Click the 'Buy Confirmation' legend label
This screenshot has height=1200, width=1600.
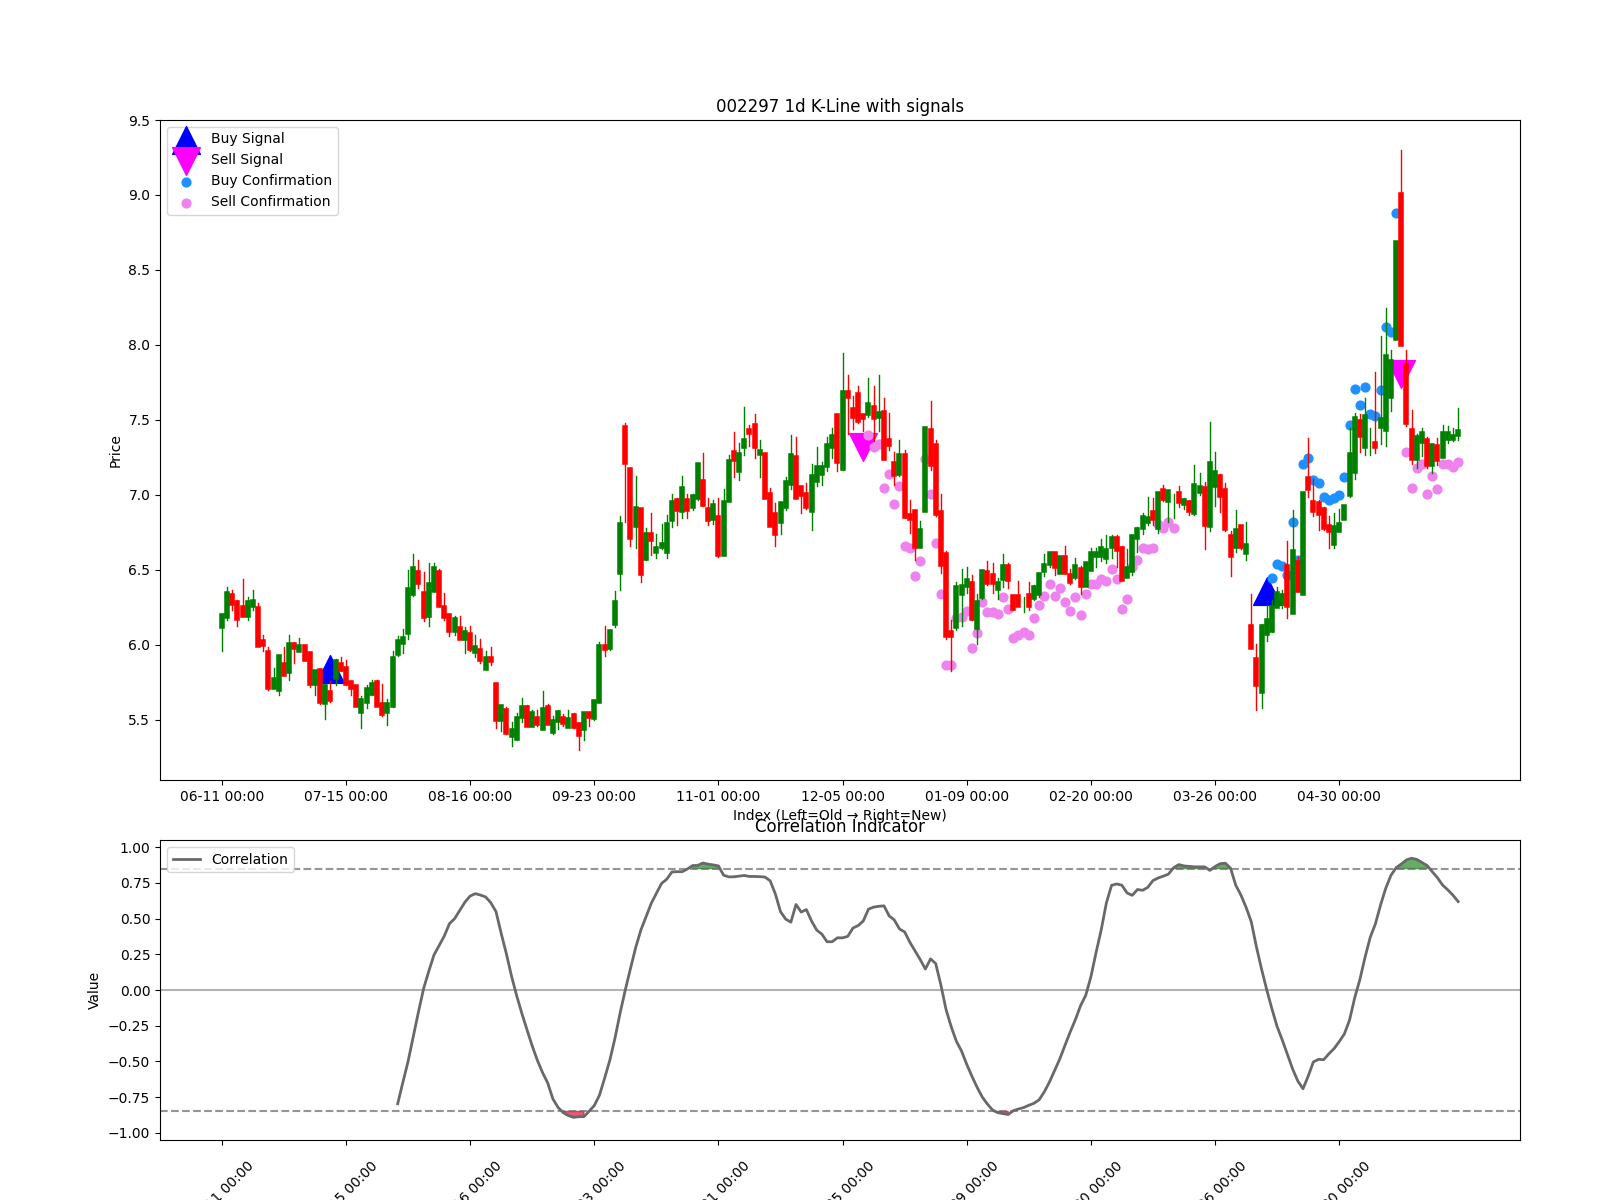271,181
